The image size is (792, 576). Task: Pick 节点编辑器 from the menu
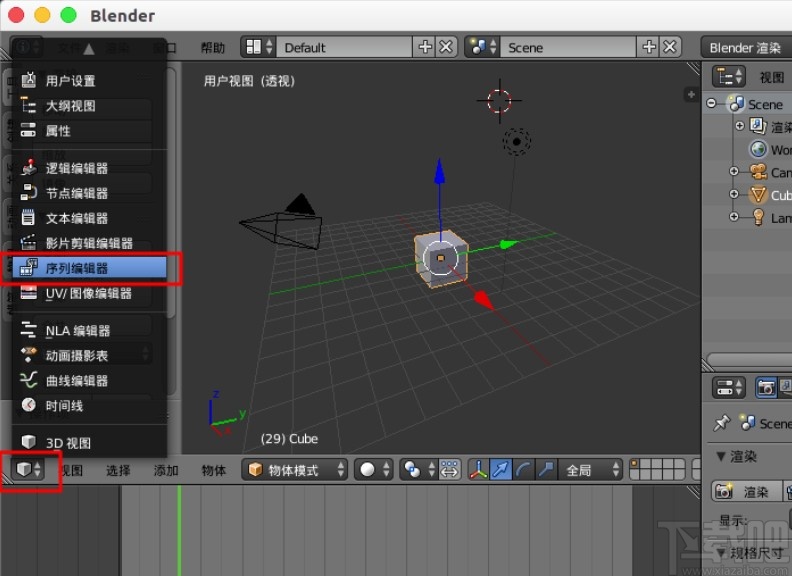coord(89,193)
